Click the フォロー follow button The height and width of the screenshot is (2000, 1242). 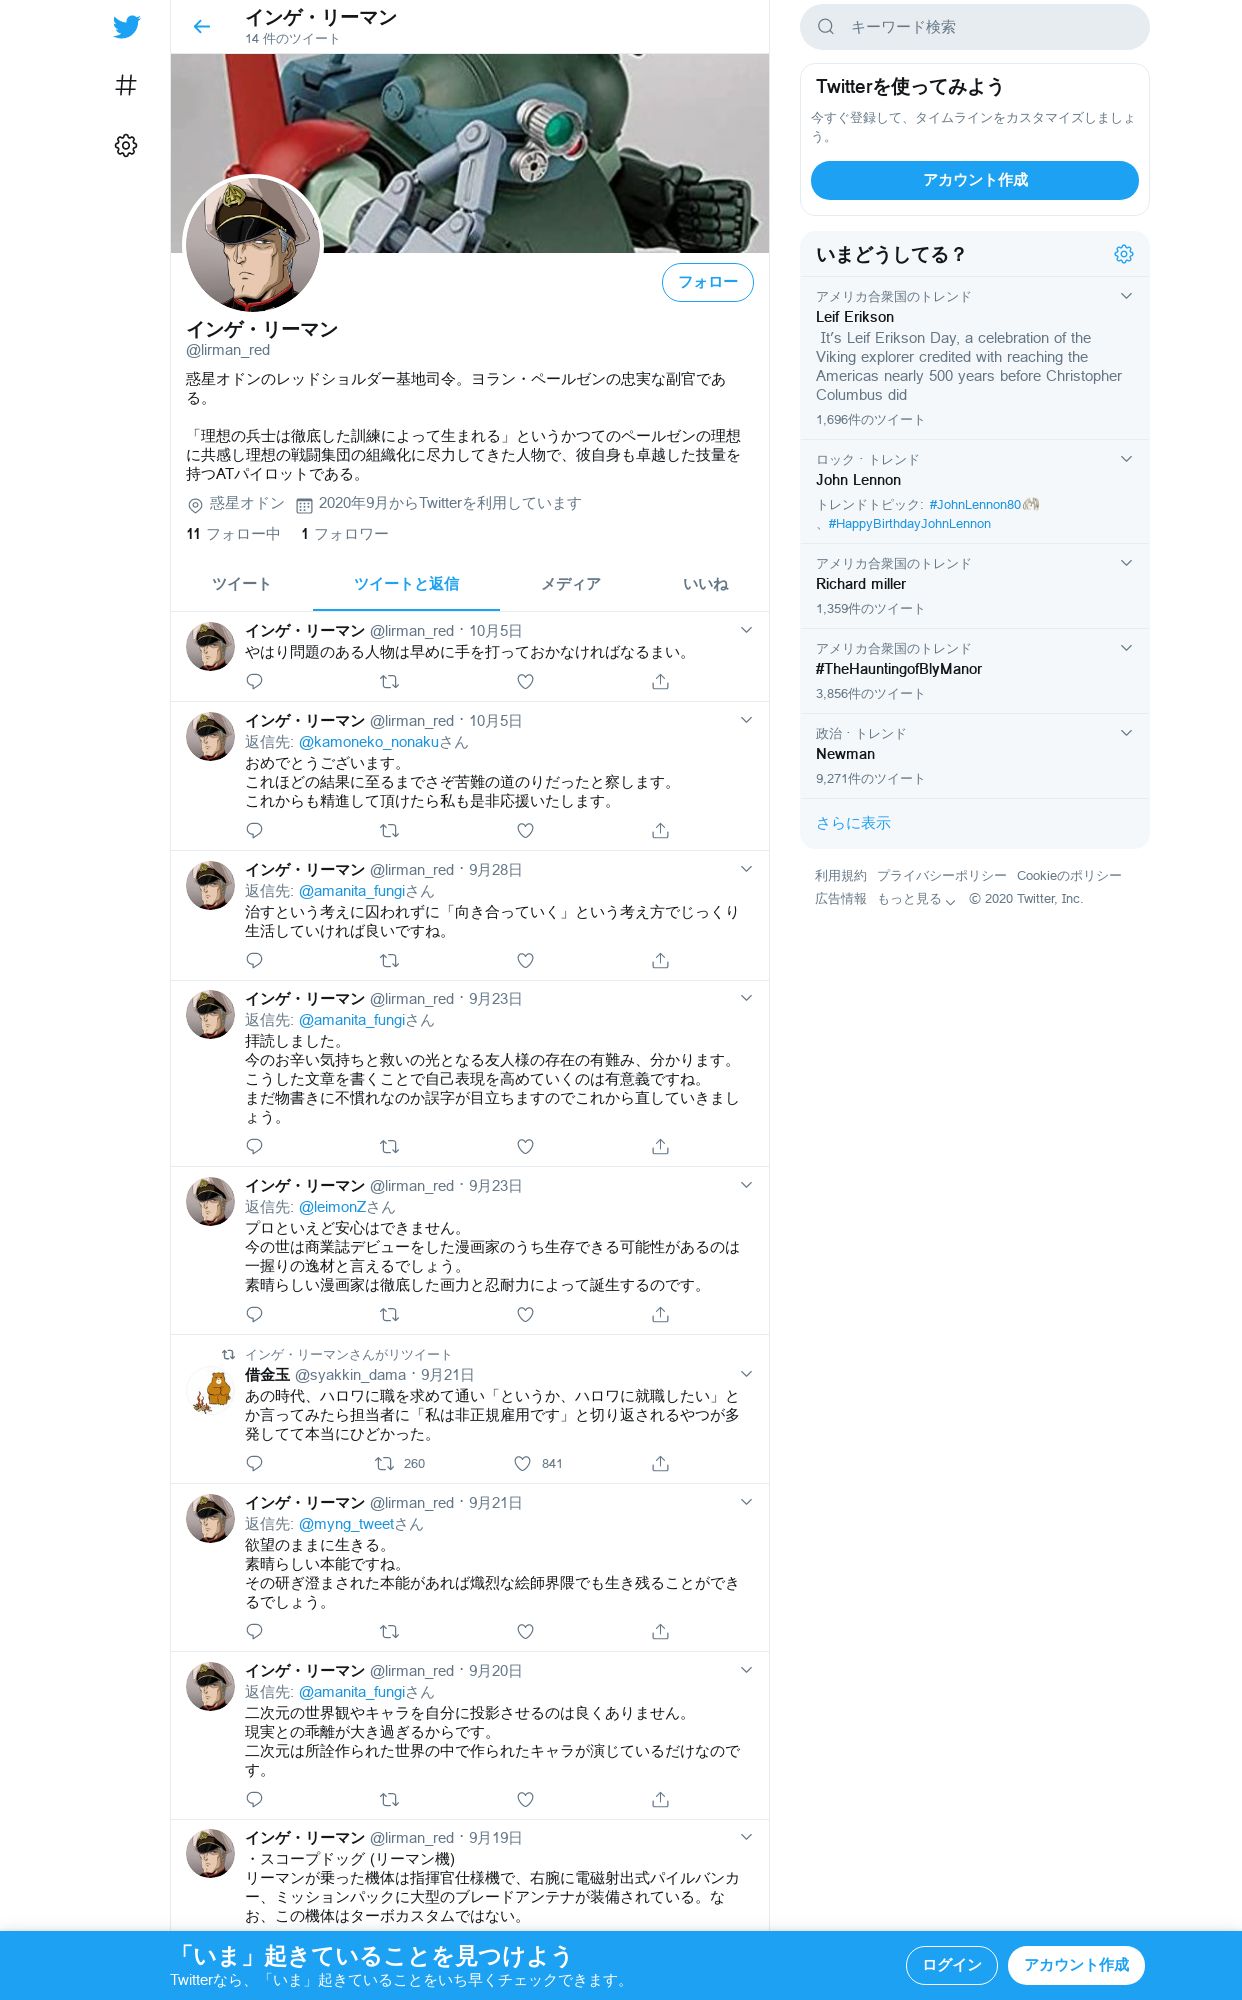click(x=708, y=282)
